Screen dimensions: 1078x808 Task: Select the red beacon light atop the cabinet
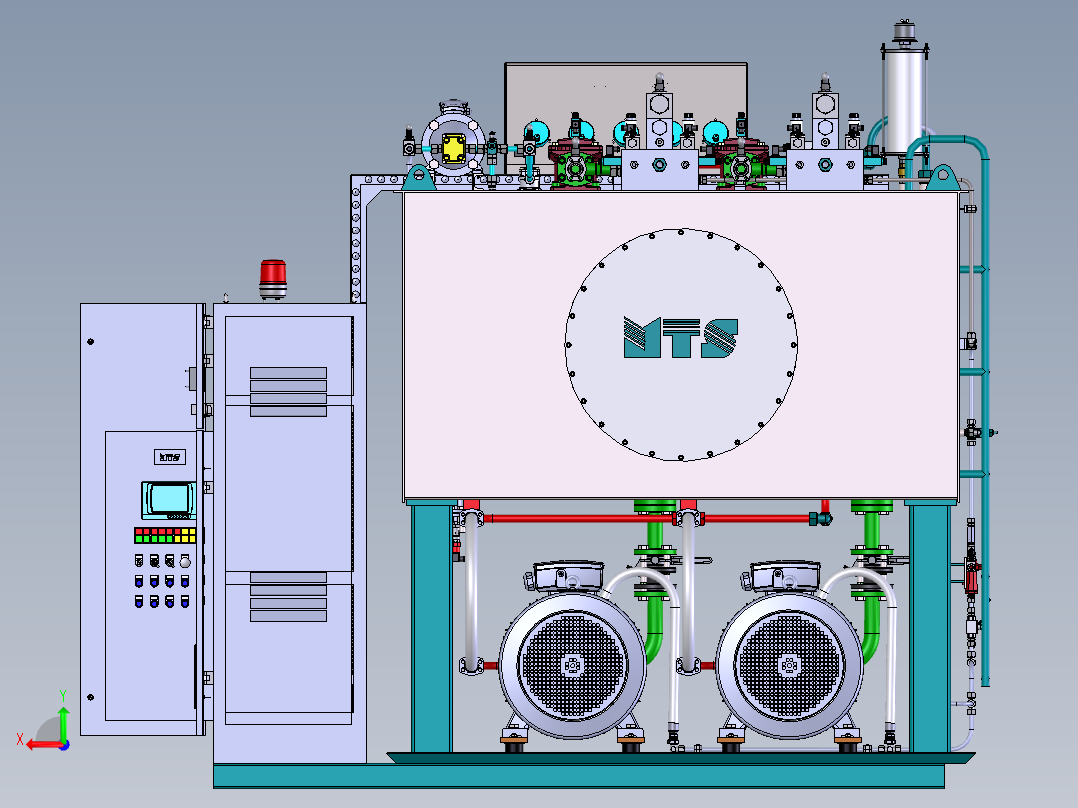point(273,279)
